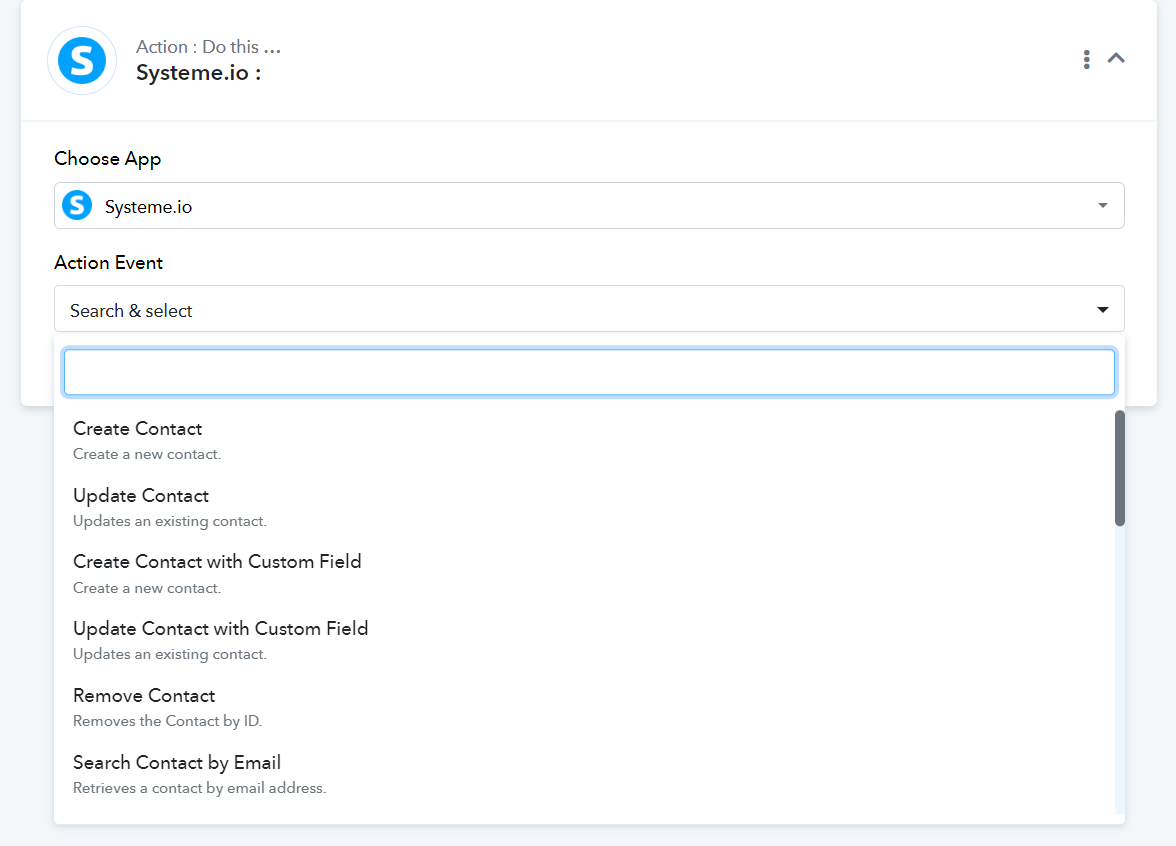The width and height of the screenshot is (1176, 846).
Task: Collapse the action step with chevron
Action: coord(1116,58)
